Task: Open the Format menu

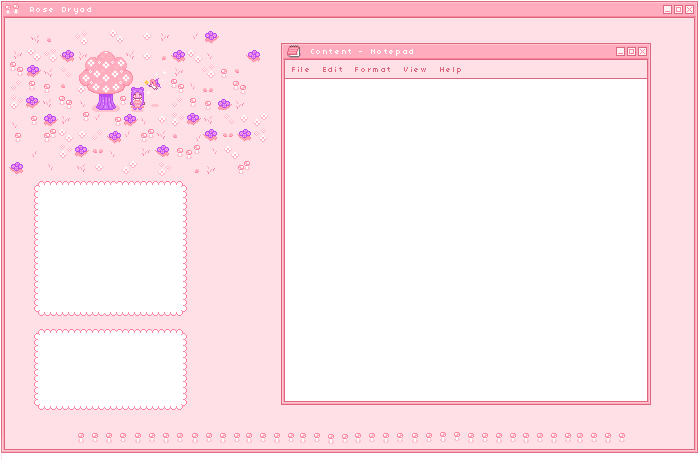Action: click(373, 70)
